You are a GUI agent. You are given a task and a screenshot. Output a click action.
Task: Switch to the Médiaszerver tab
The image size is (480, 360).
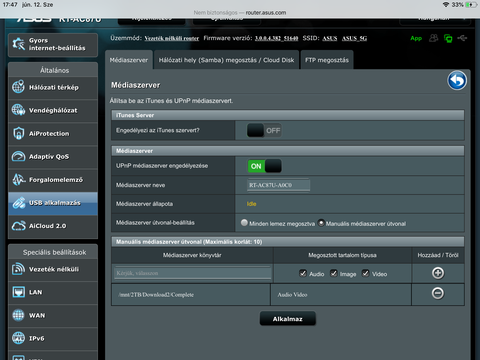(129, 60)
